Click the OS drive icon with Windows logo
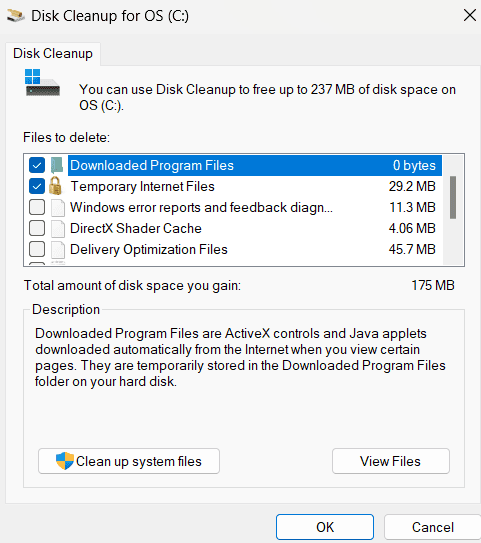The height and width of the screenshot is (543, 481). point(42,82)
